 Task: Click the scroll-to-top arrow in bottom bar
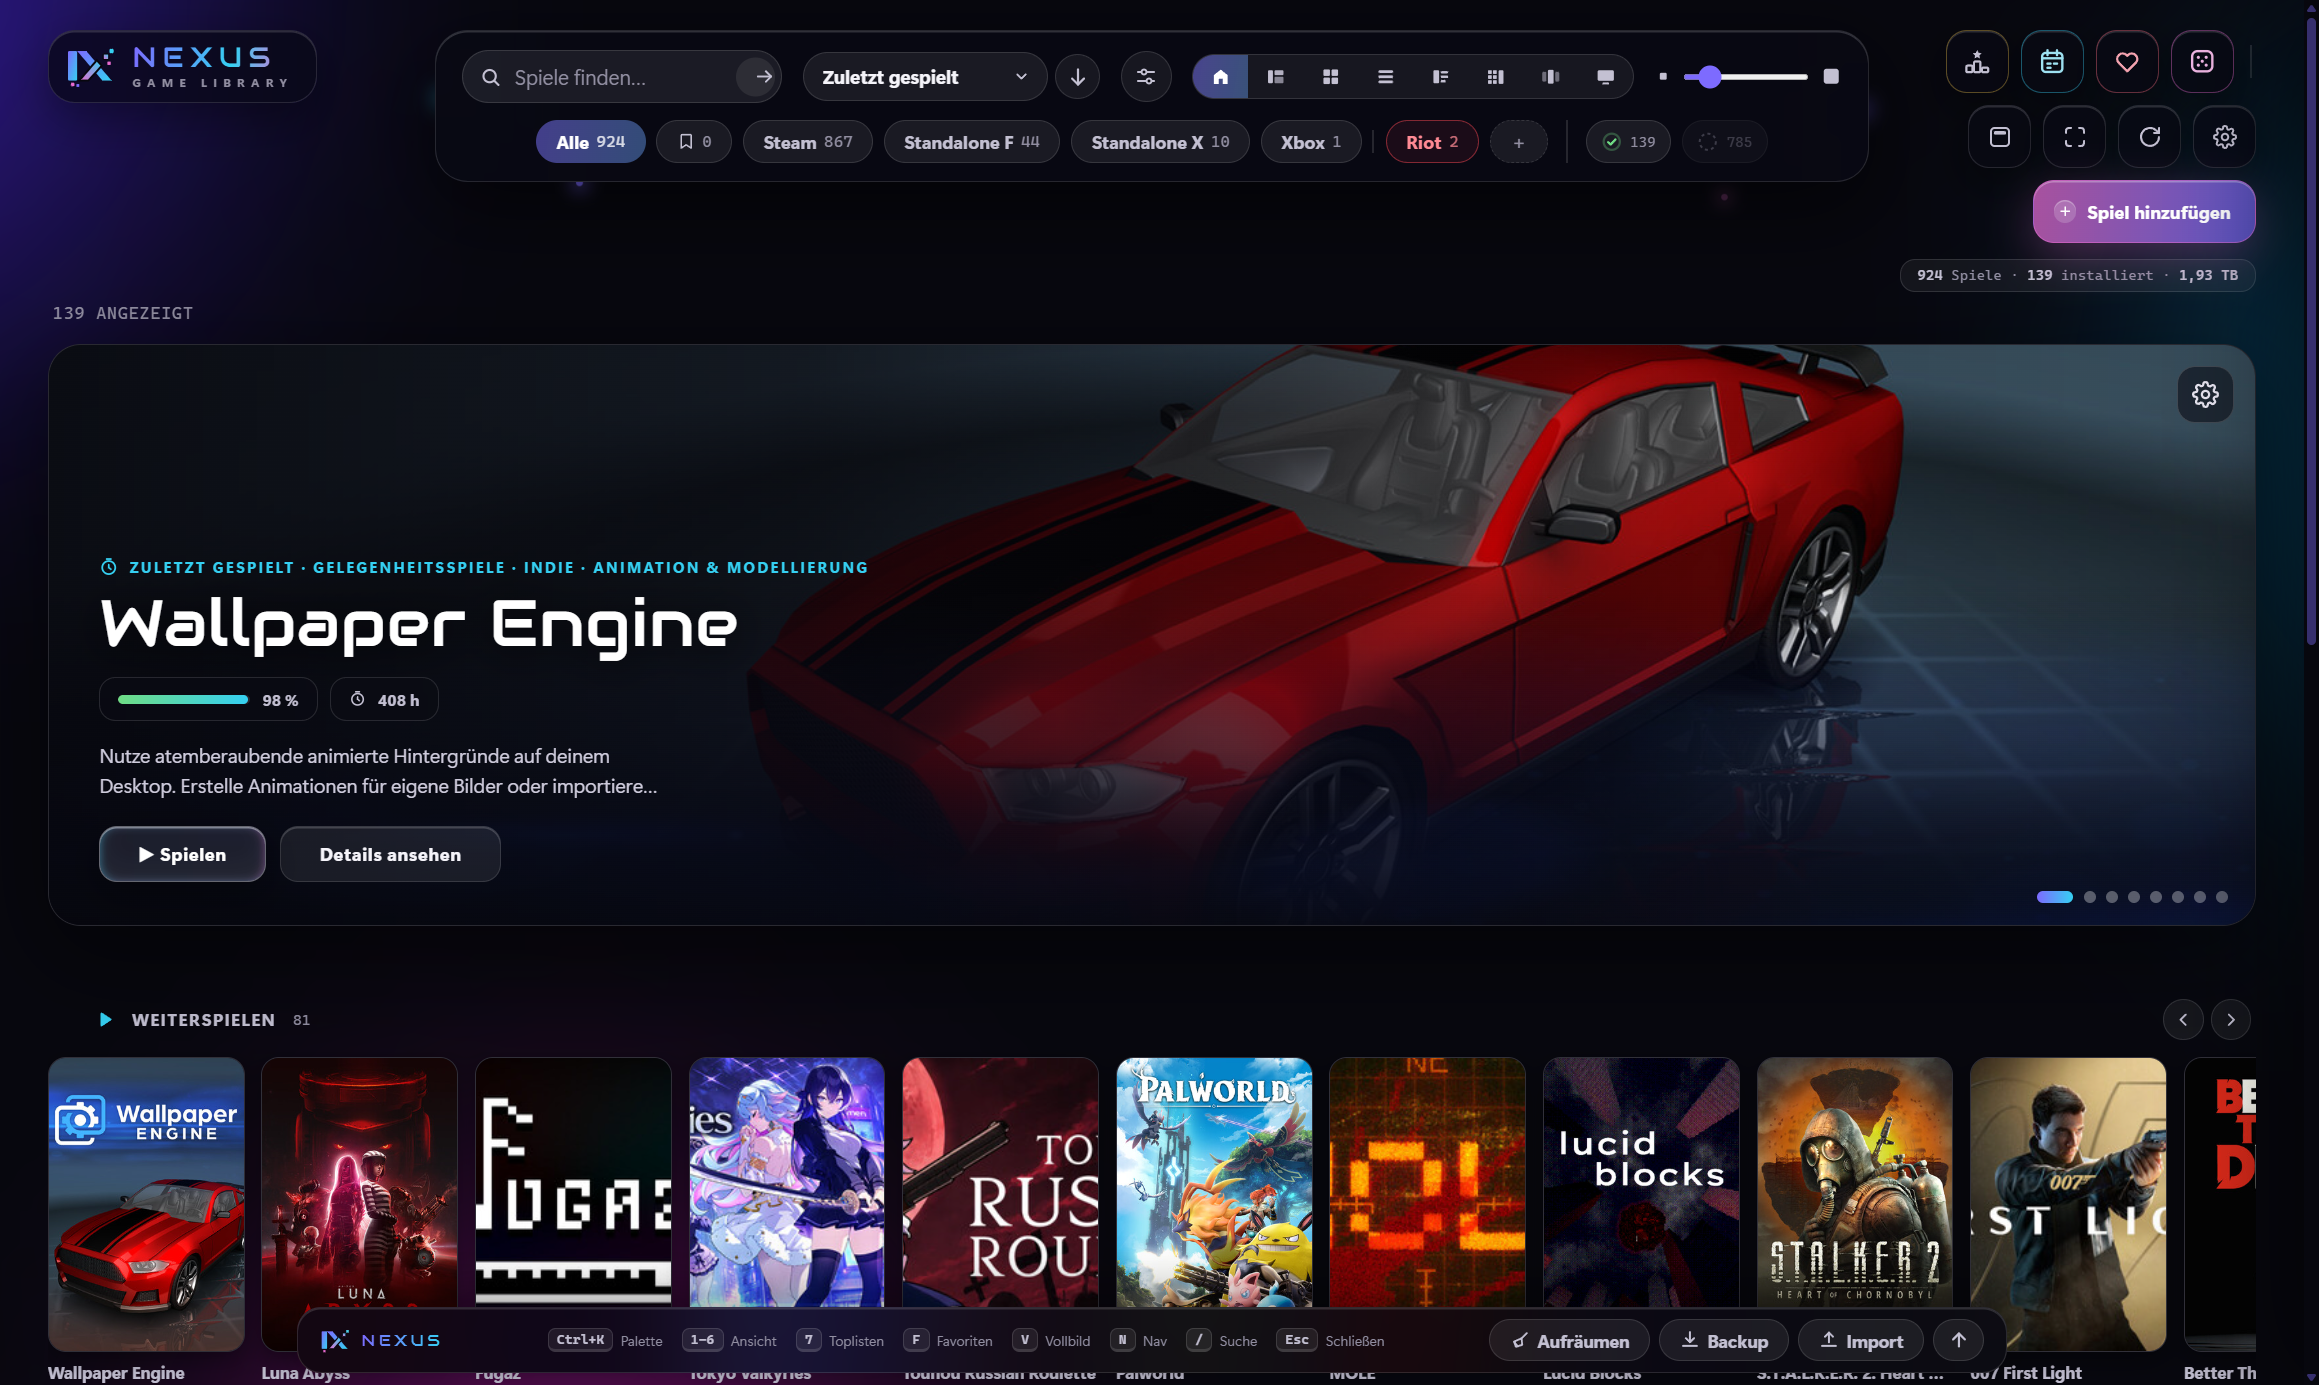[1958, 1340]
